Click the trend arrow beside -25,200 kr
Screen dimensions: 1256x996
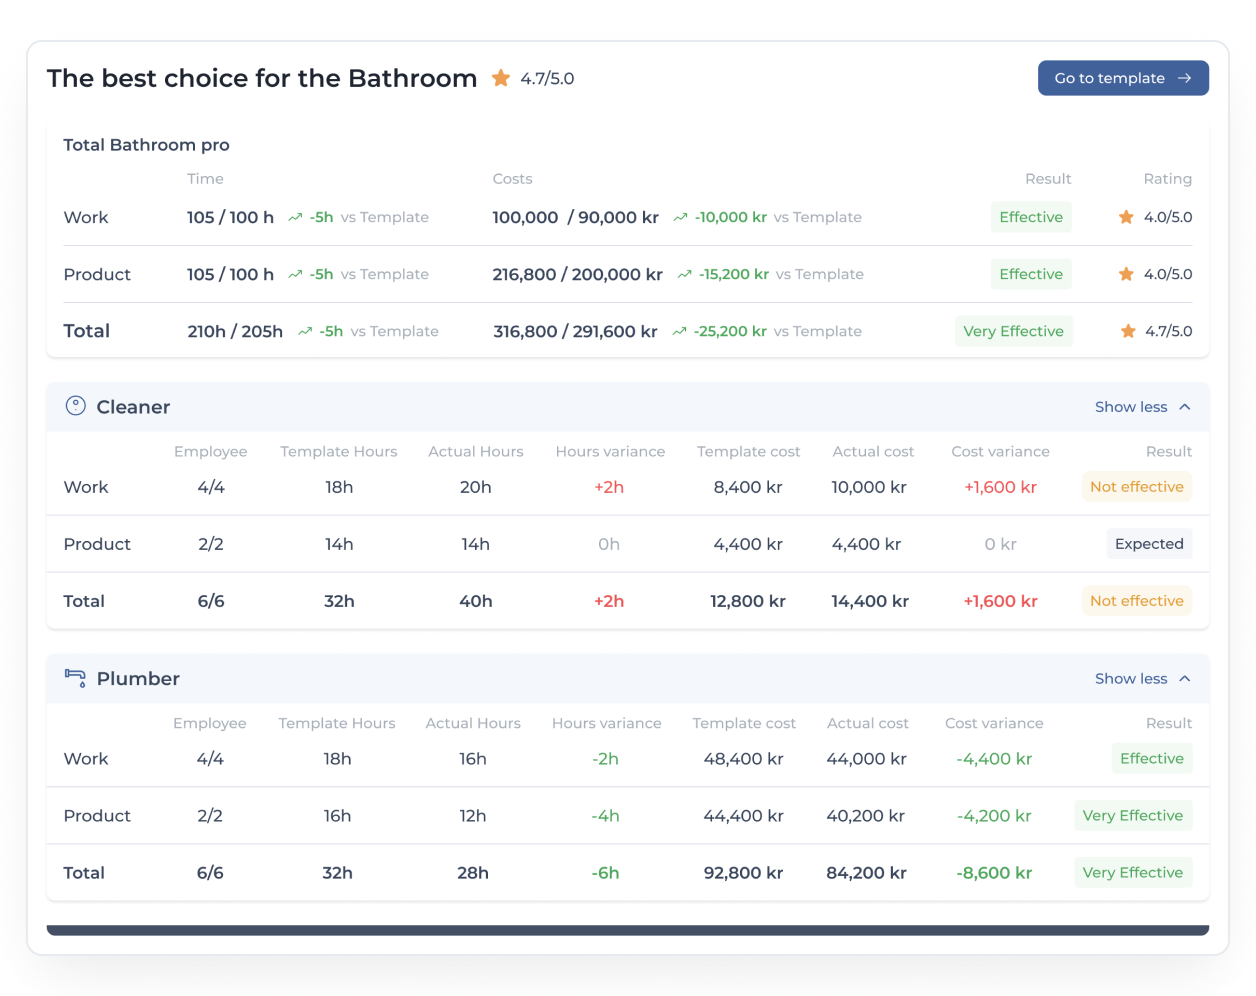[680, 331]
